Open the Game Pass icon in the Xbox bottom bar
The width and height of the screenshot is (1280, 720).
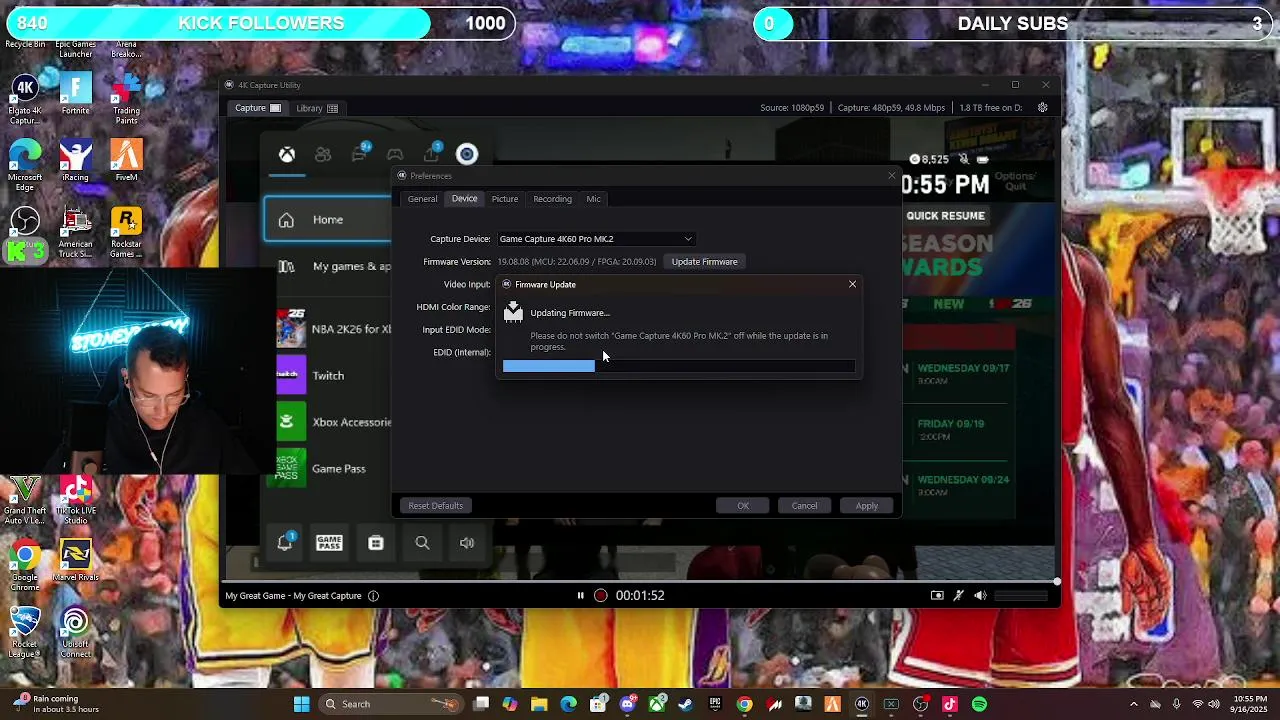(329, 543)
